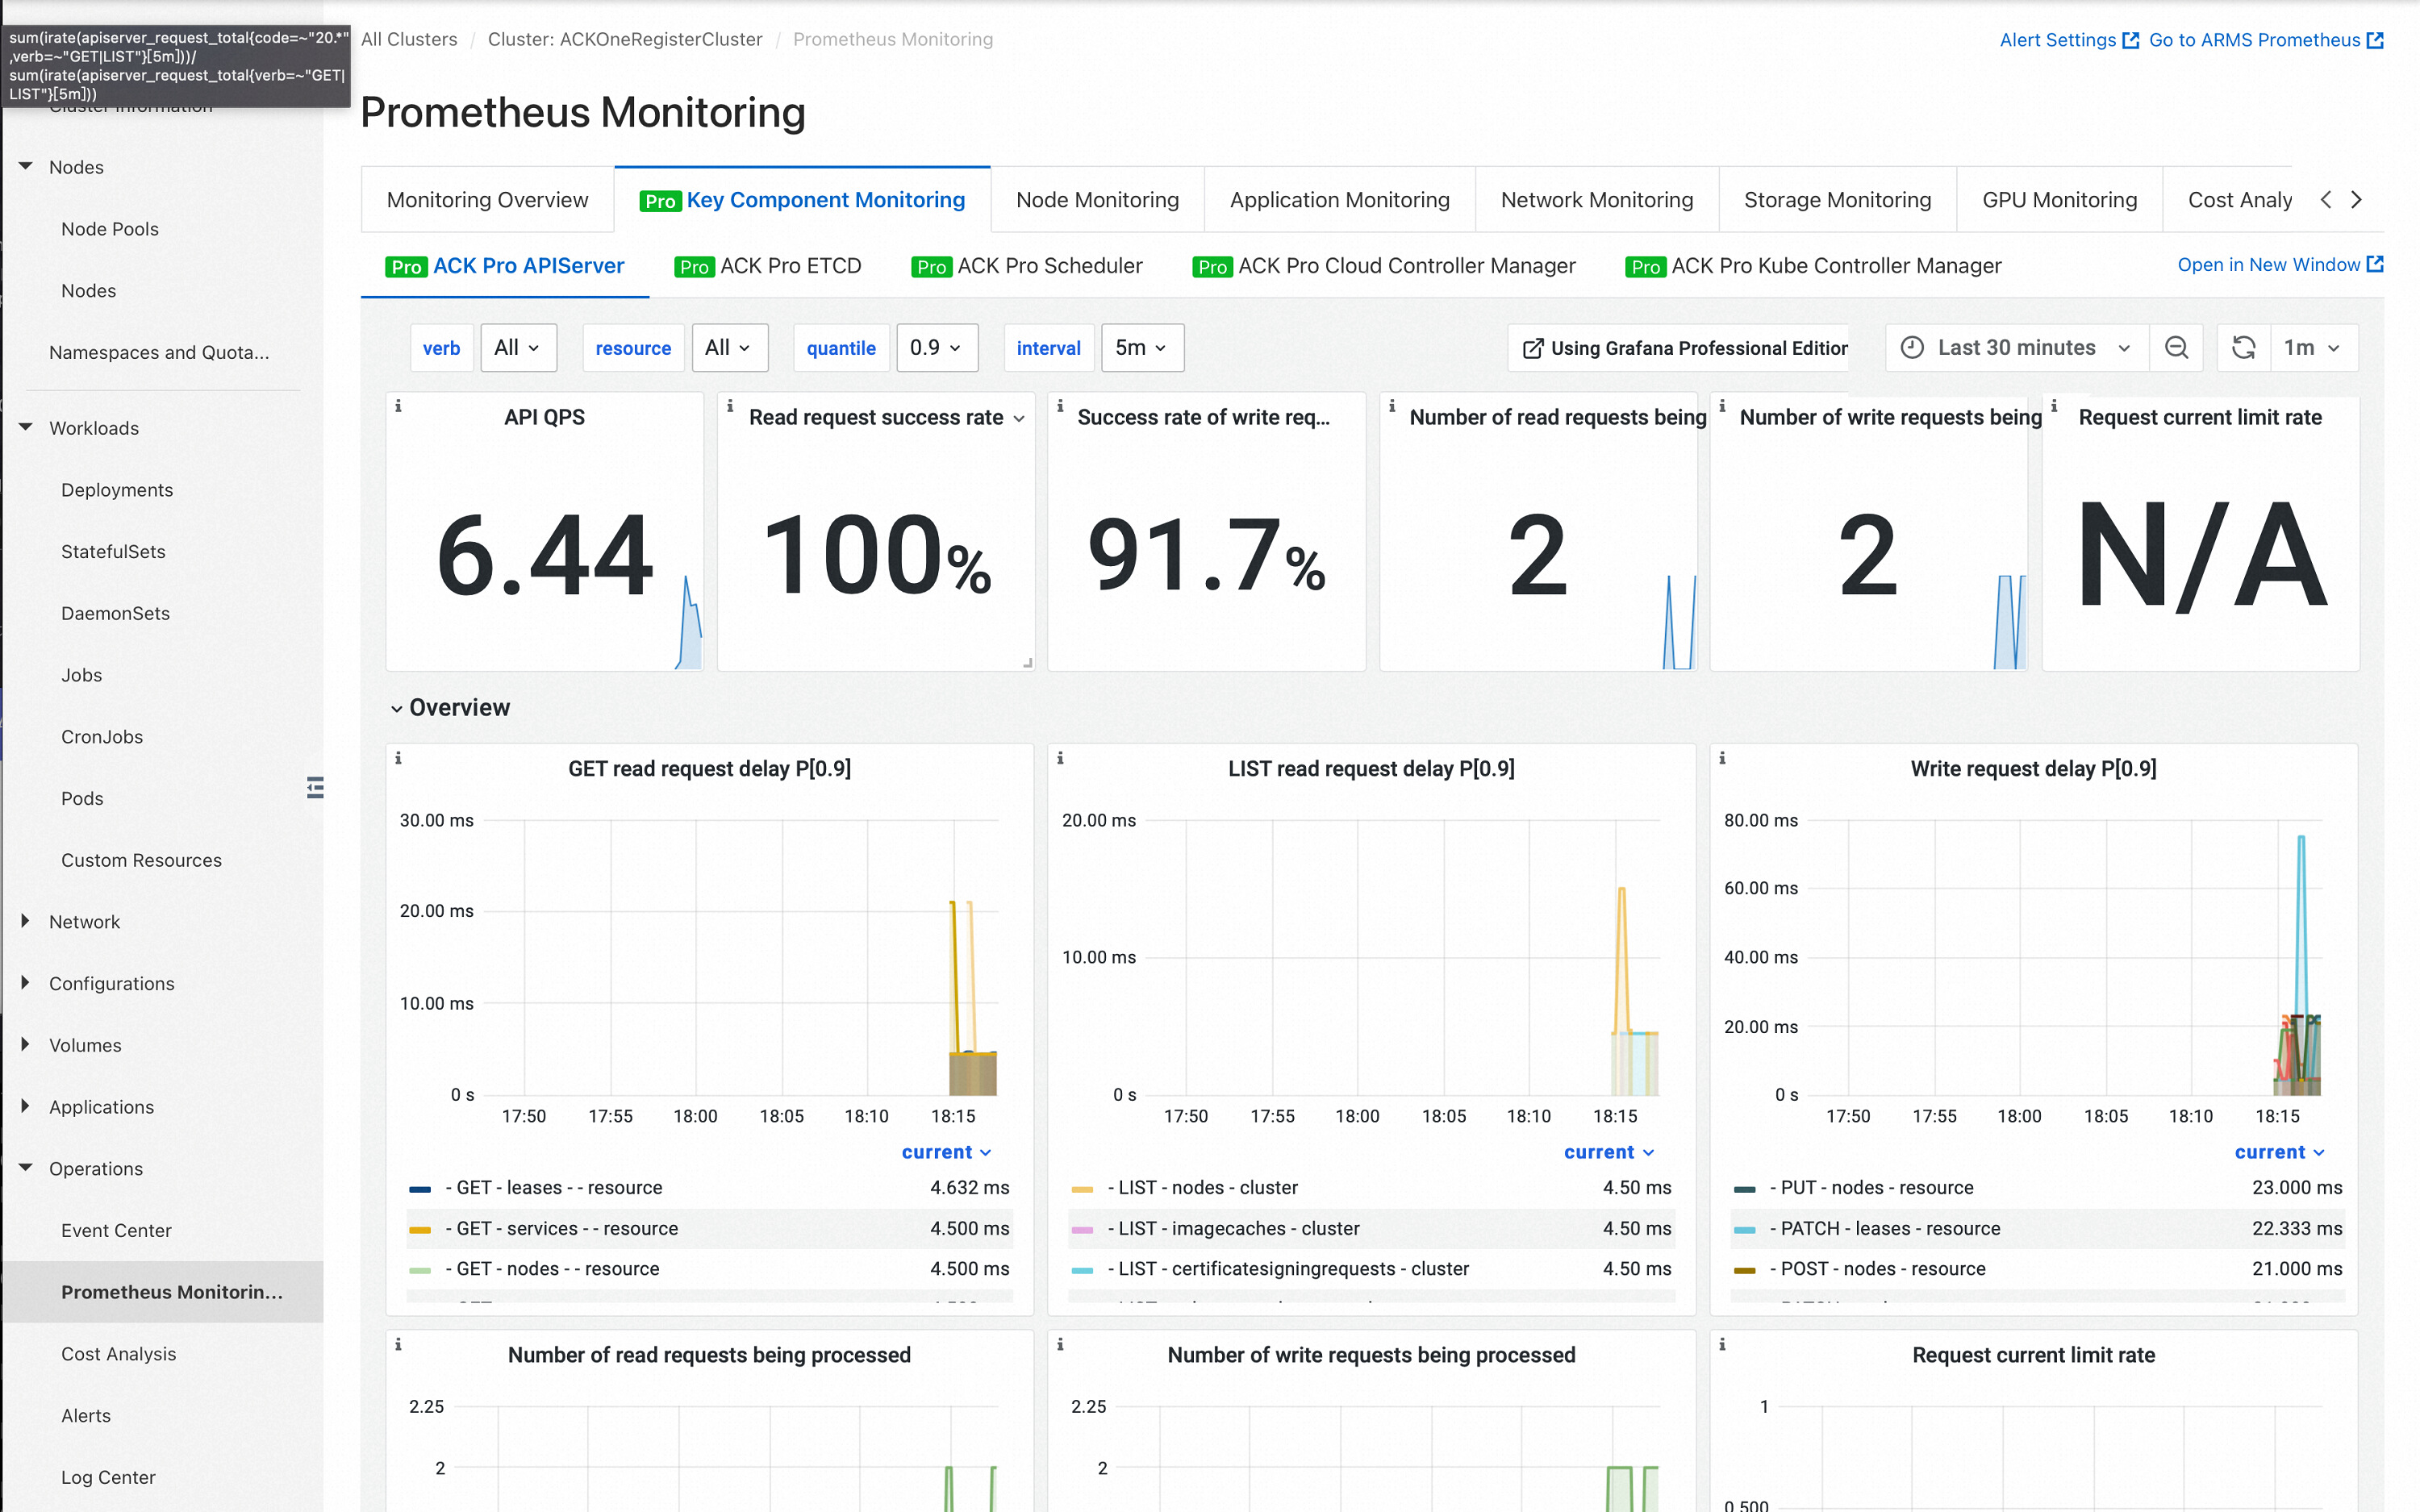Select GET - services - resource legend entry
This screenshot has height=1512, width=2420.
[561, 1228]
